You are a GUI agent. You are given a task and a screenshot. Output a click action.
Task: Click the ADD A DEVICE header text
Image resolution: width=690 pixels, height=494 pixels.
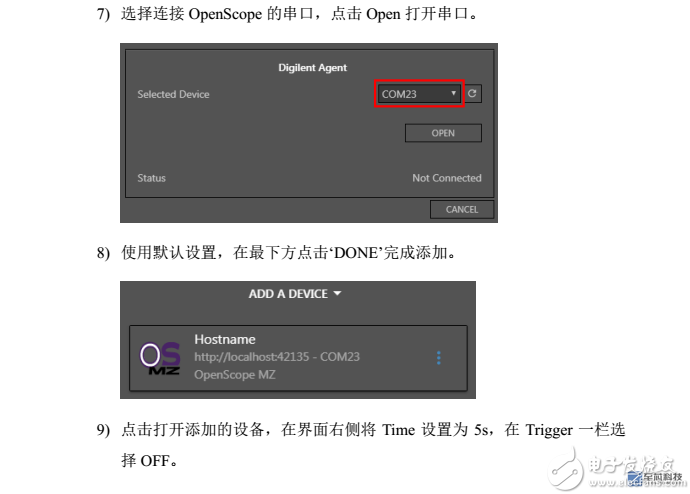click(288, 293)
